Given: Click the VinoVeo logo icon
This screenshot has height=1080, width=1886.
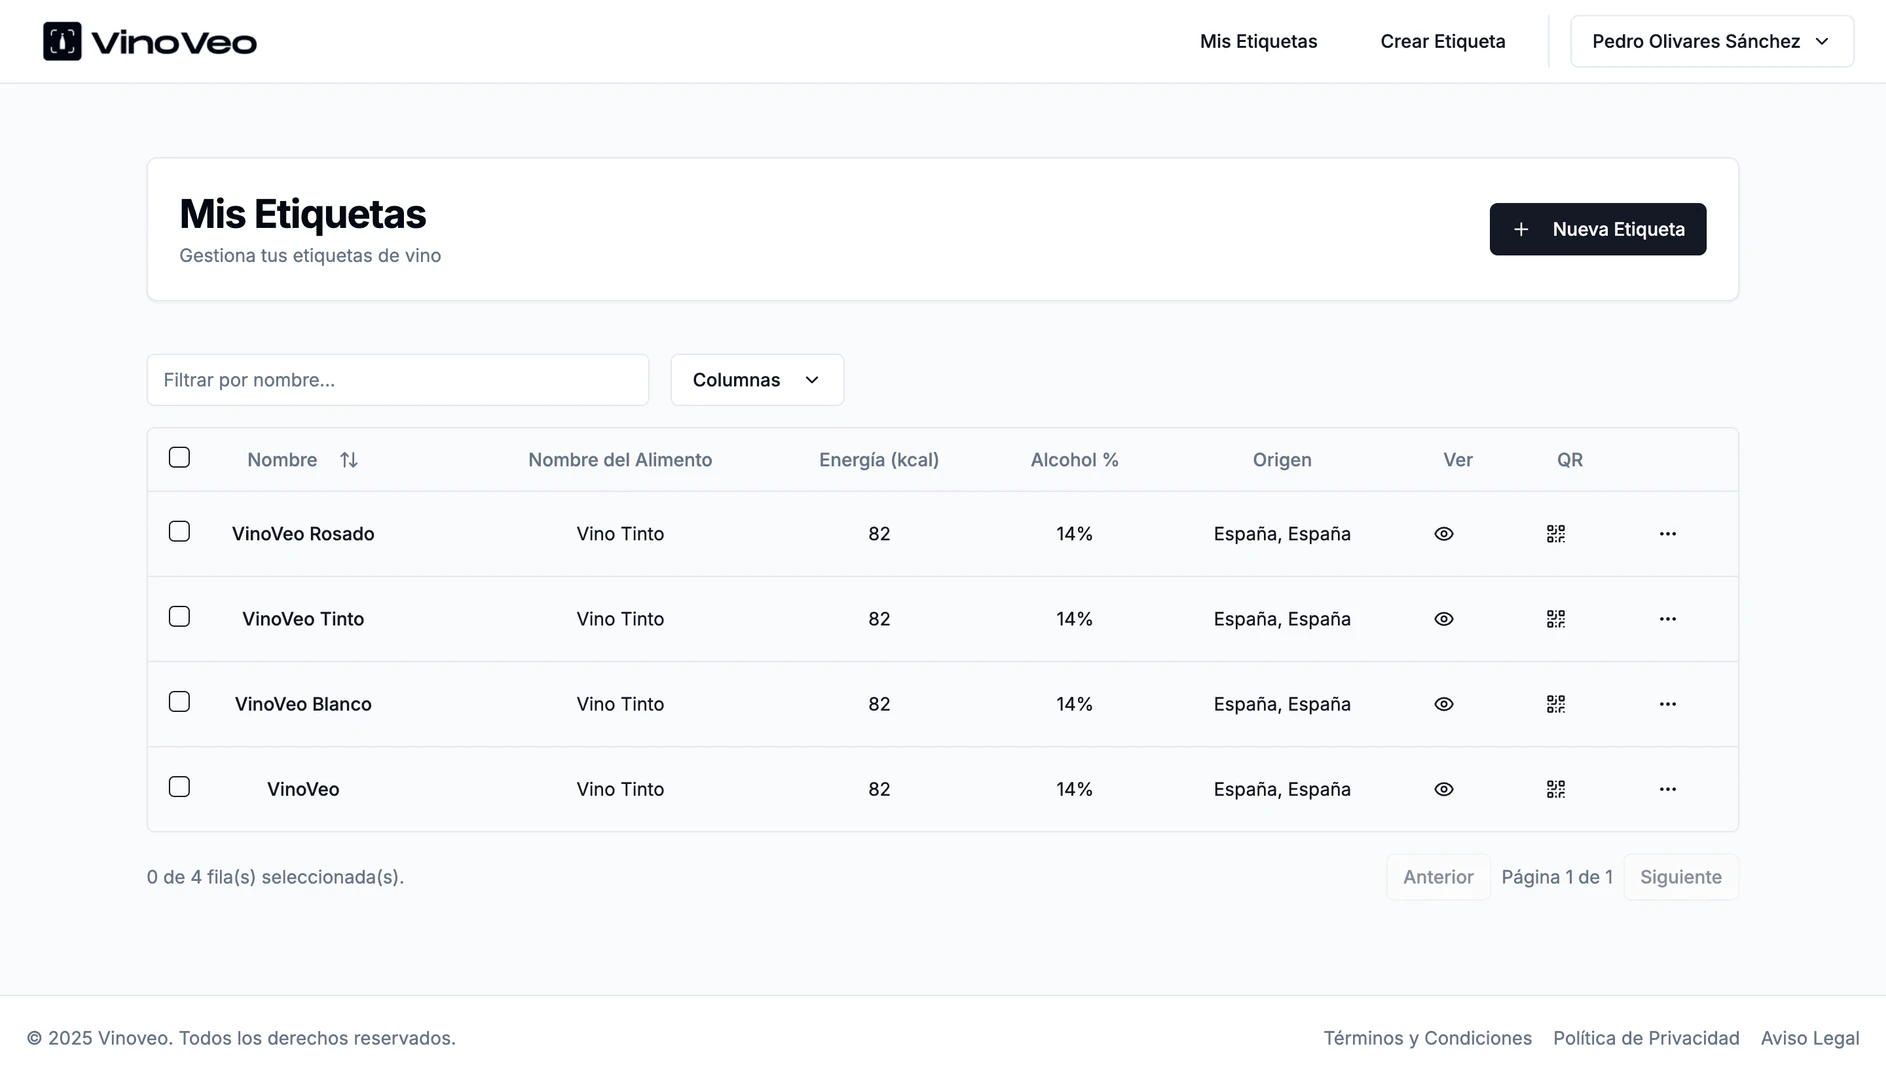Looking at the screenshot, I should click(x=62, y=41).
